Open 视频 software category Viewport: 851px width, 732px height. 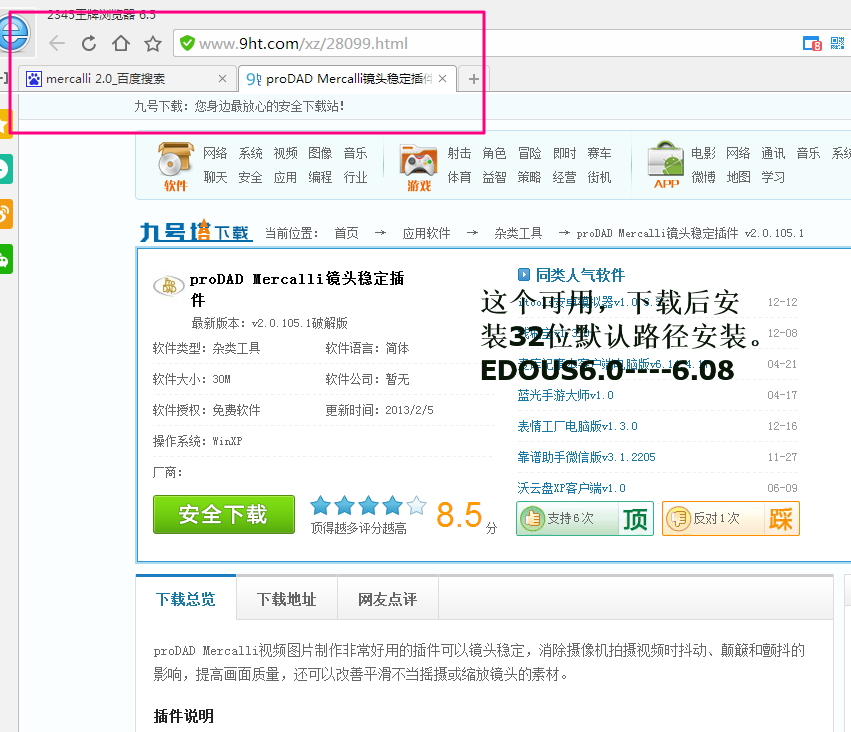pos(285,154)
